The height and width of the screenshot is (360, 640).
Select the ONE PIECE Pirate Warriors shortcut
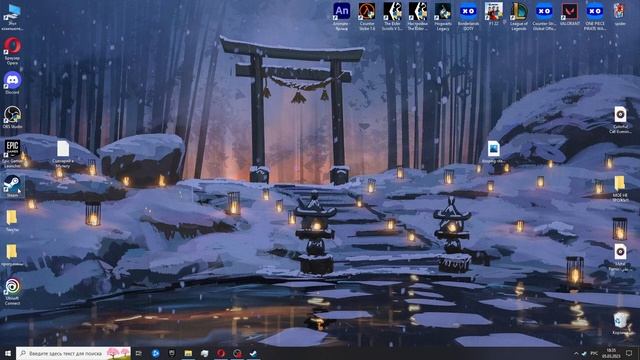(x=595, y=16)
